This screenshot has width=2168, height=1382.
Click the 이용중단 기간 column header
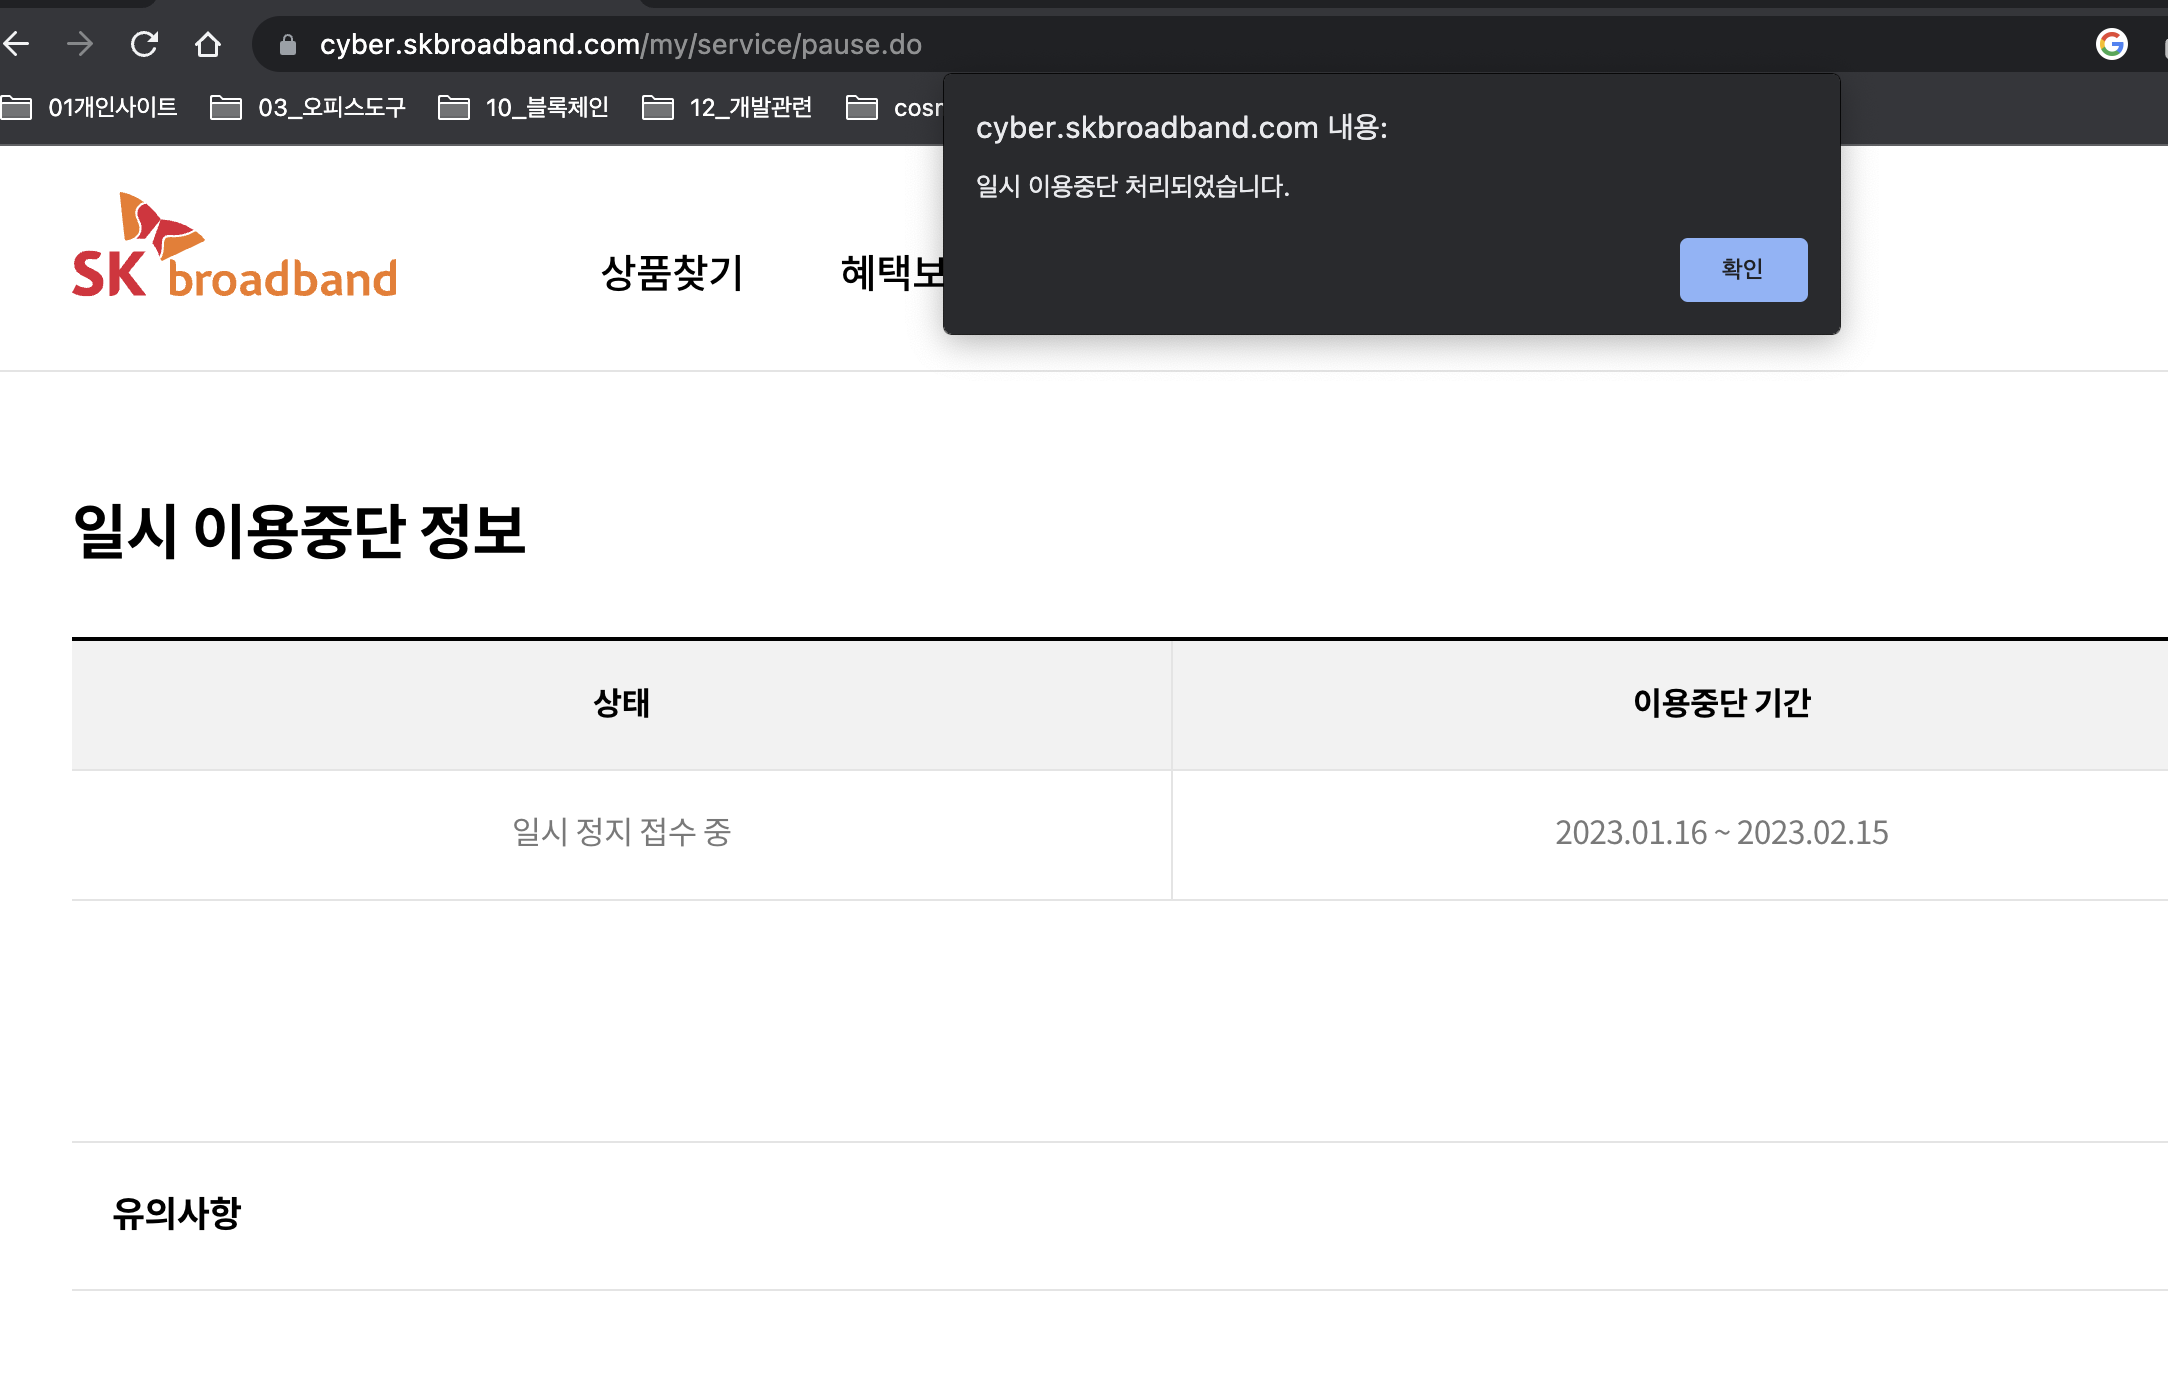[1721, 703]
